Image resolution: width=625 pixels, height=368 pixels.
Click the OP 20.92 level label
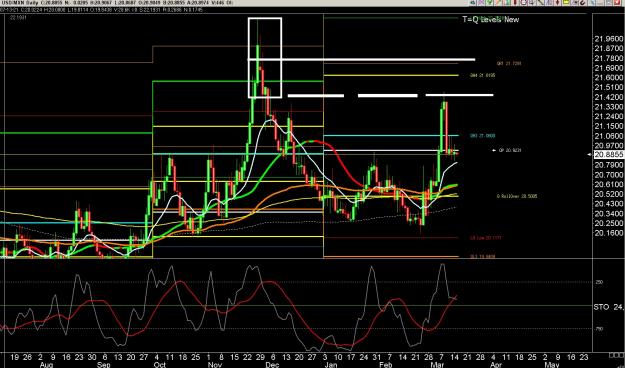coord(510,150)
